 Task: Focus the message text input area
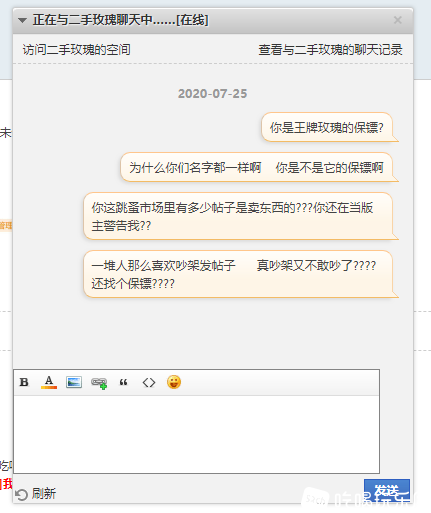click(196, 434)
